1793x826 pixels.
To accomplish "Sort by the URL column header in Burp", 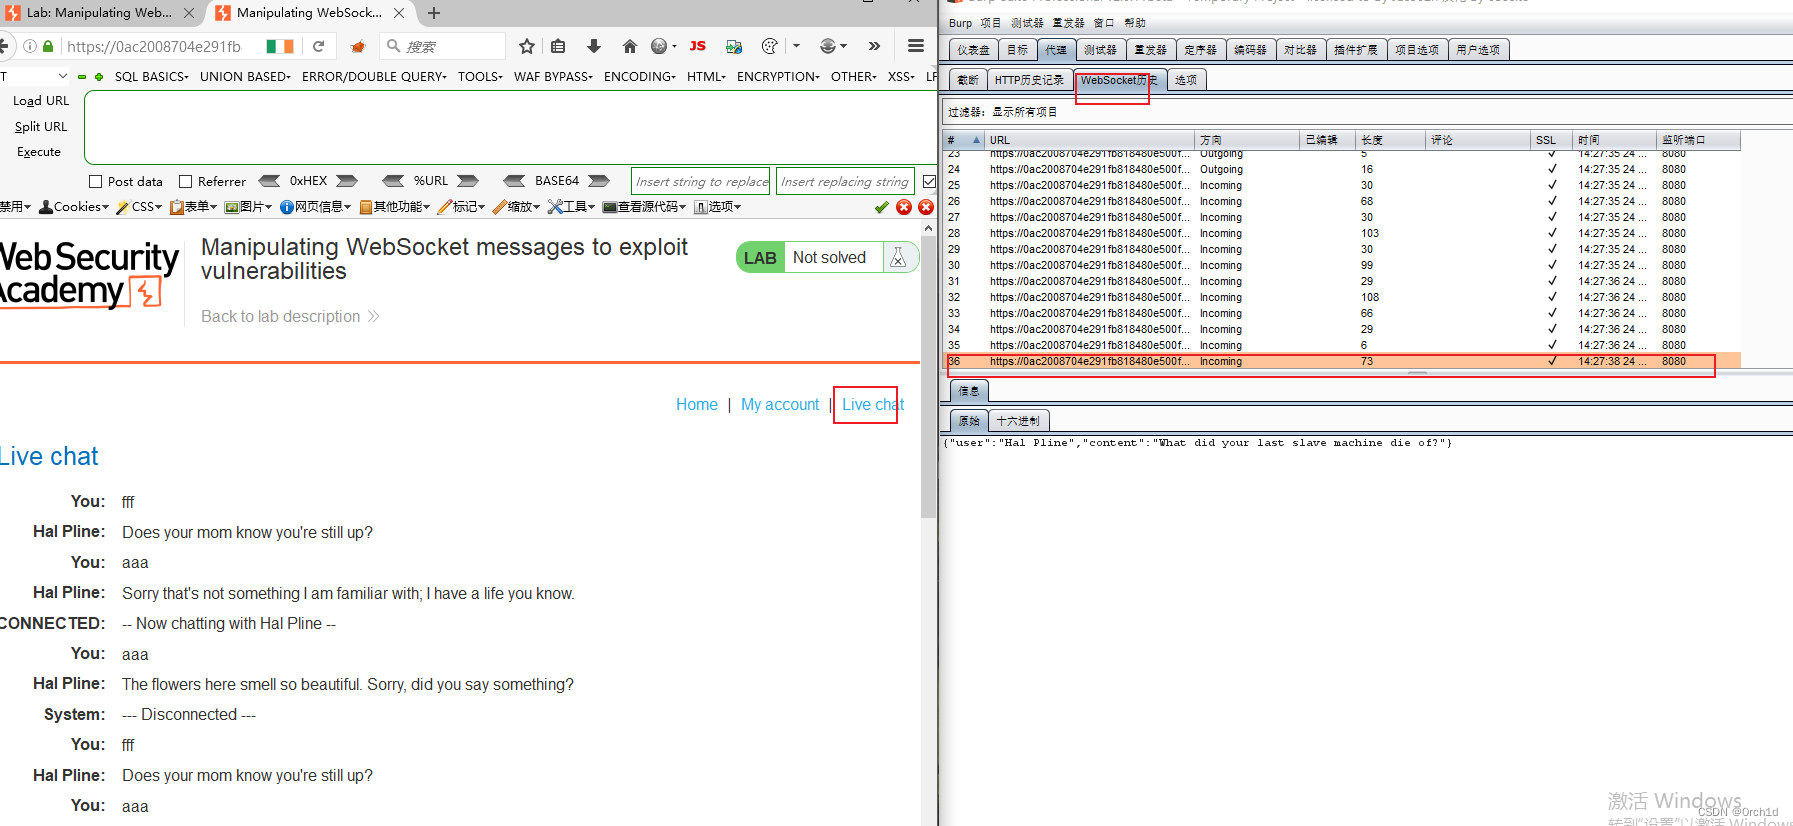I will pos(1090,140).
